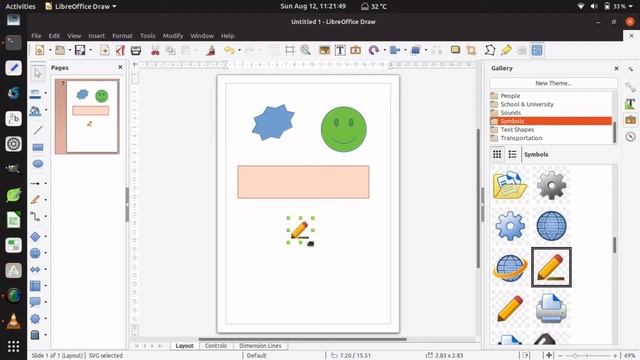Toggle Show Draw Functions pencil icon

506,50
